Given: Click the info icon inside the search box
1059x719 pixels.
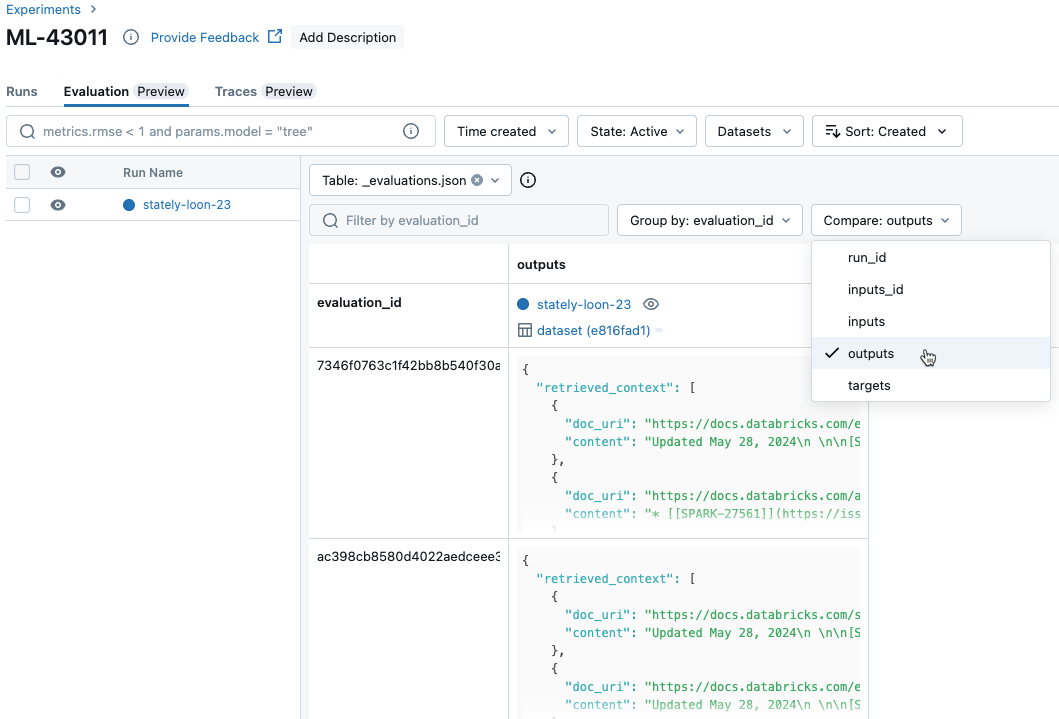Looking at the screenshot, I should (x=411, y=131).
